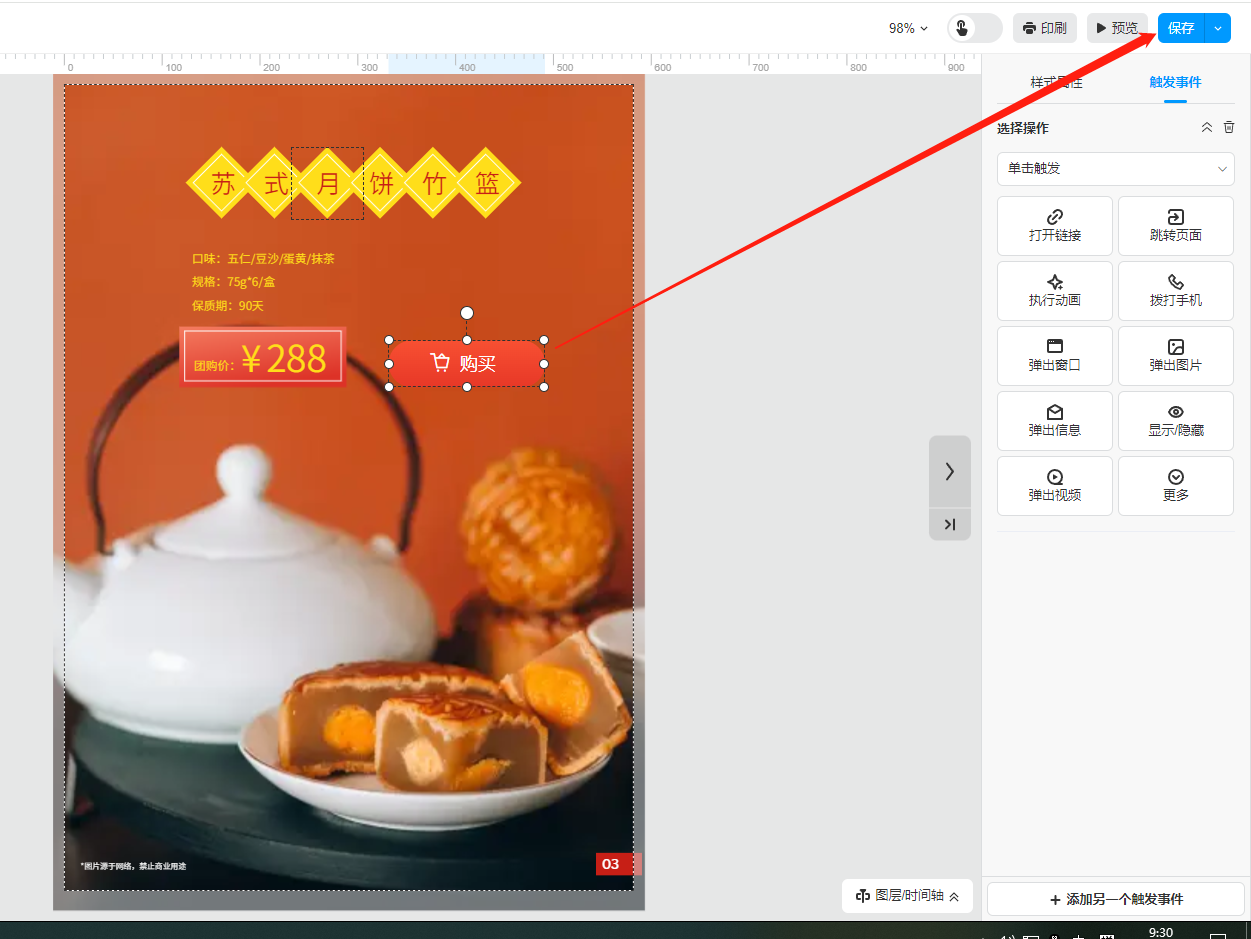Open the 图层/时间轴 panel

pos(907,896)
